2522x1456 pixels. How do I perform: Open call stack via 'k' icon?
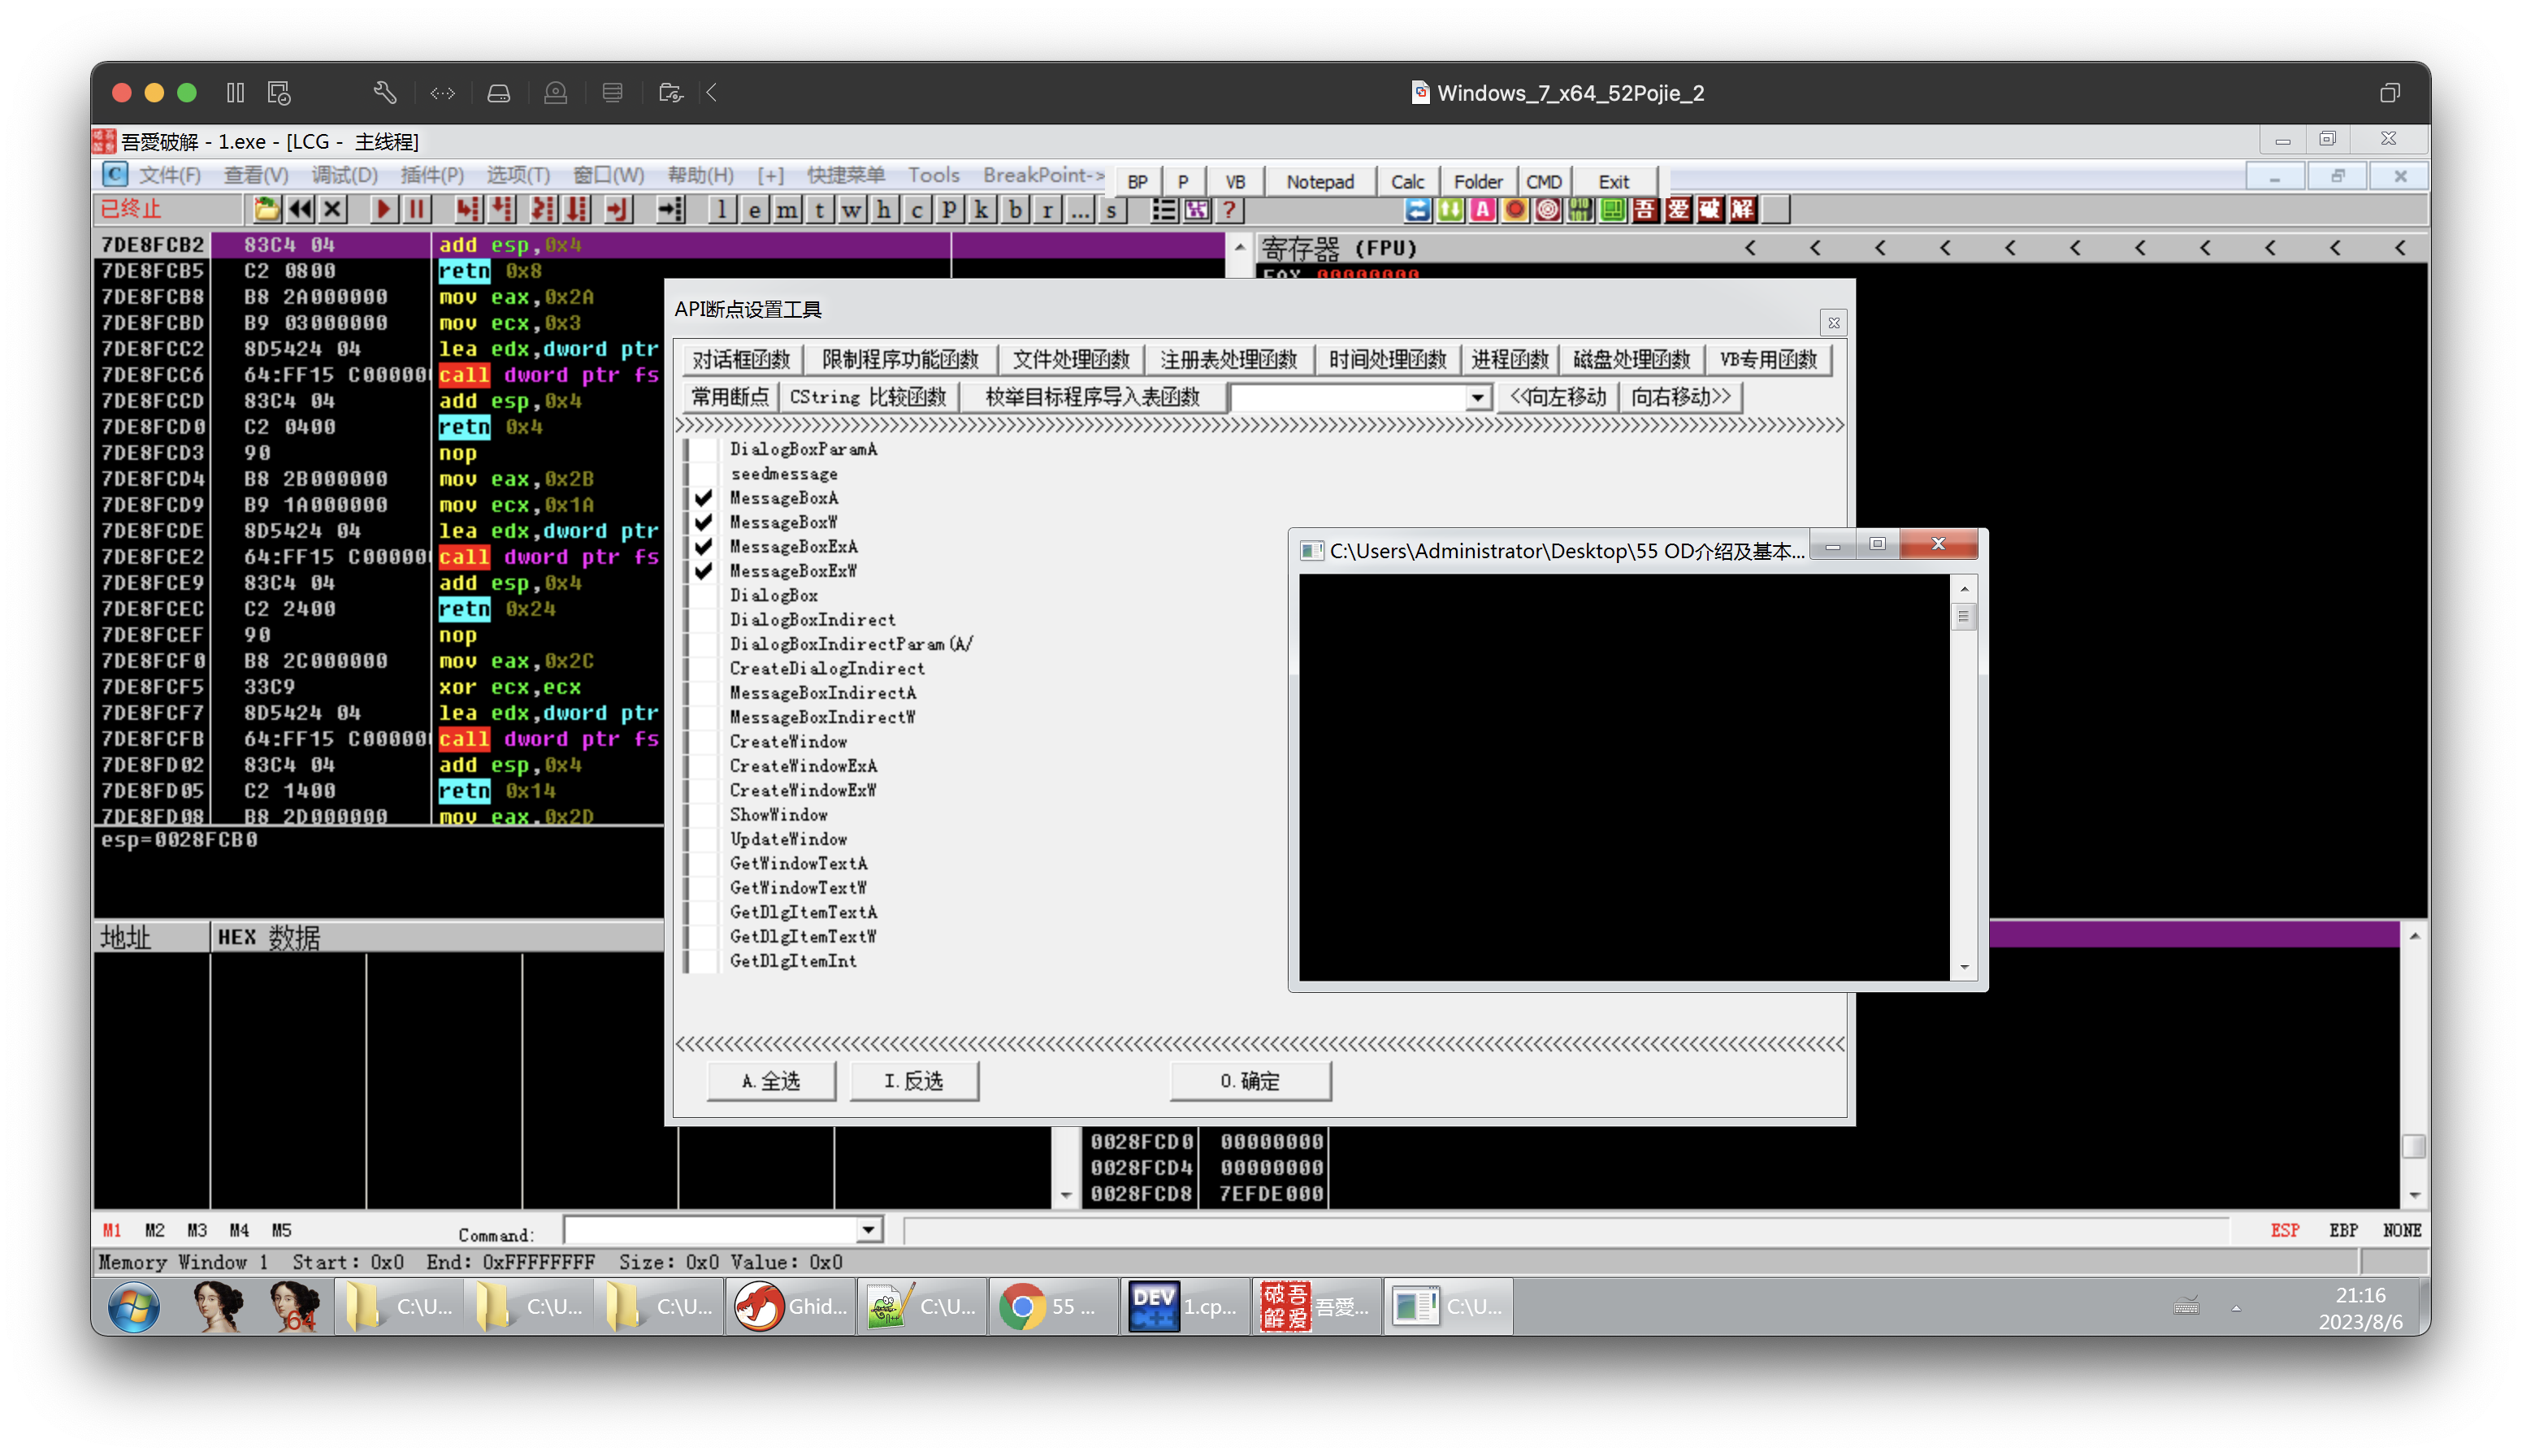click(x=982, y=210)
